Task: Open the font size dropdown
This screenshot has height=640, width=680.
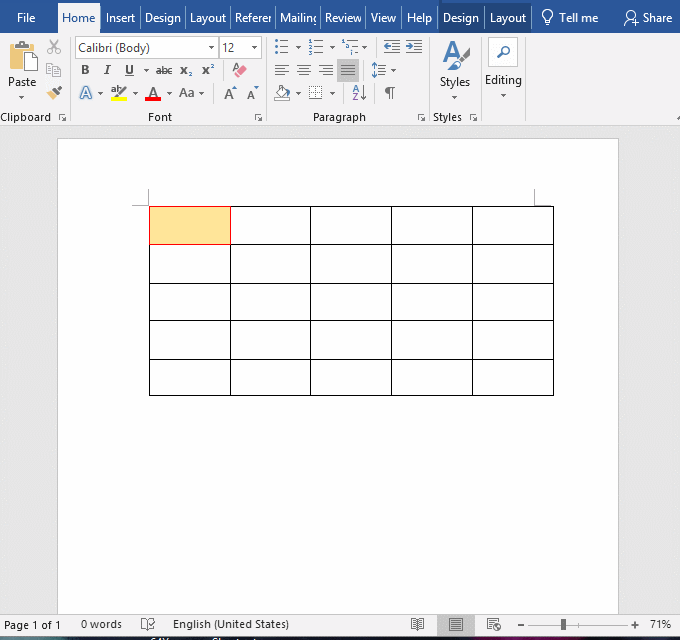Action: pyautogui.click(x=255, y=47)
